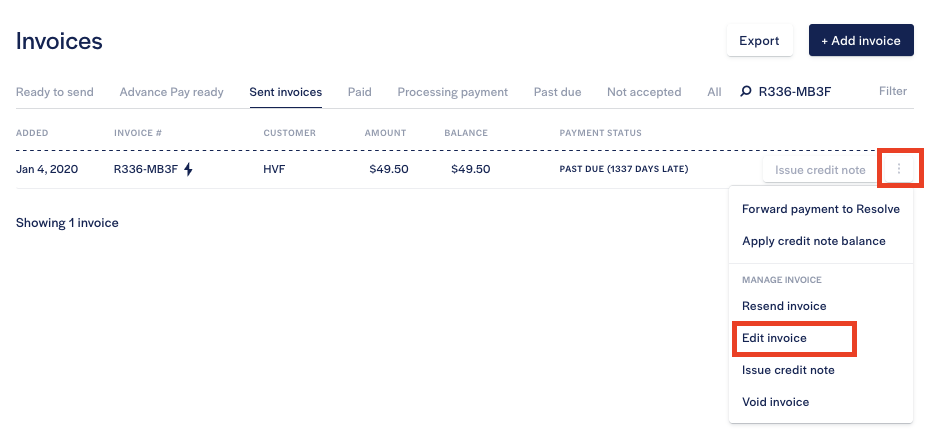Choose Resend invoice from menu

[x=784, y=306]
